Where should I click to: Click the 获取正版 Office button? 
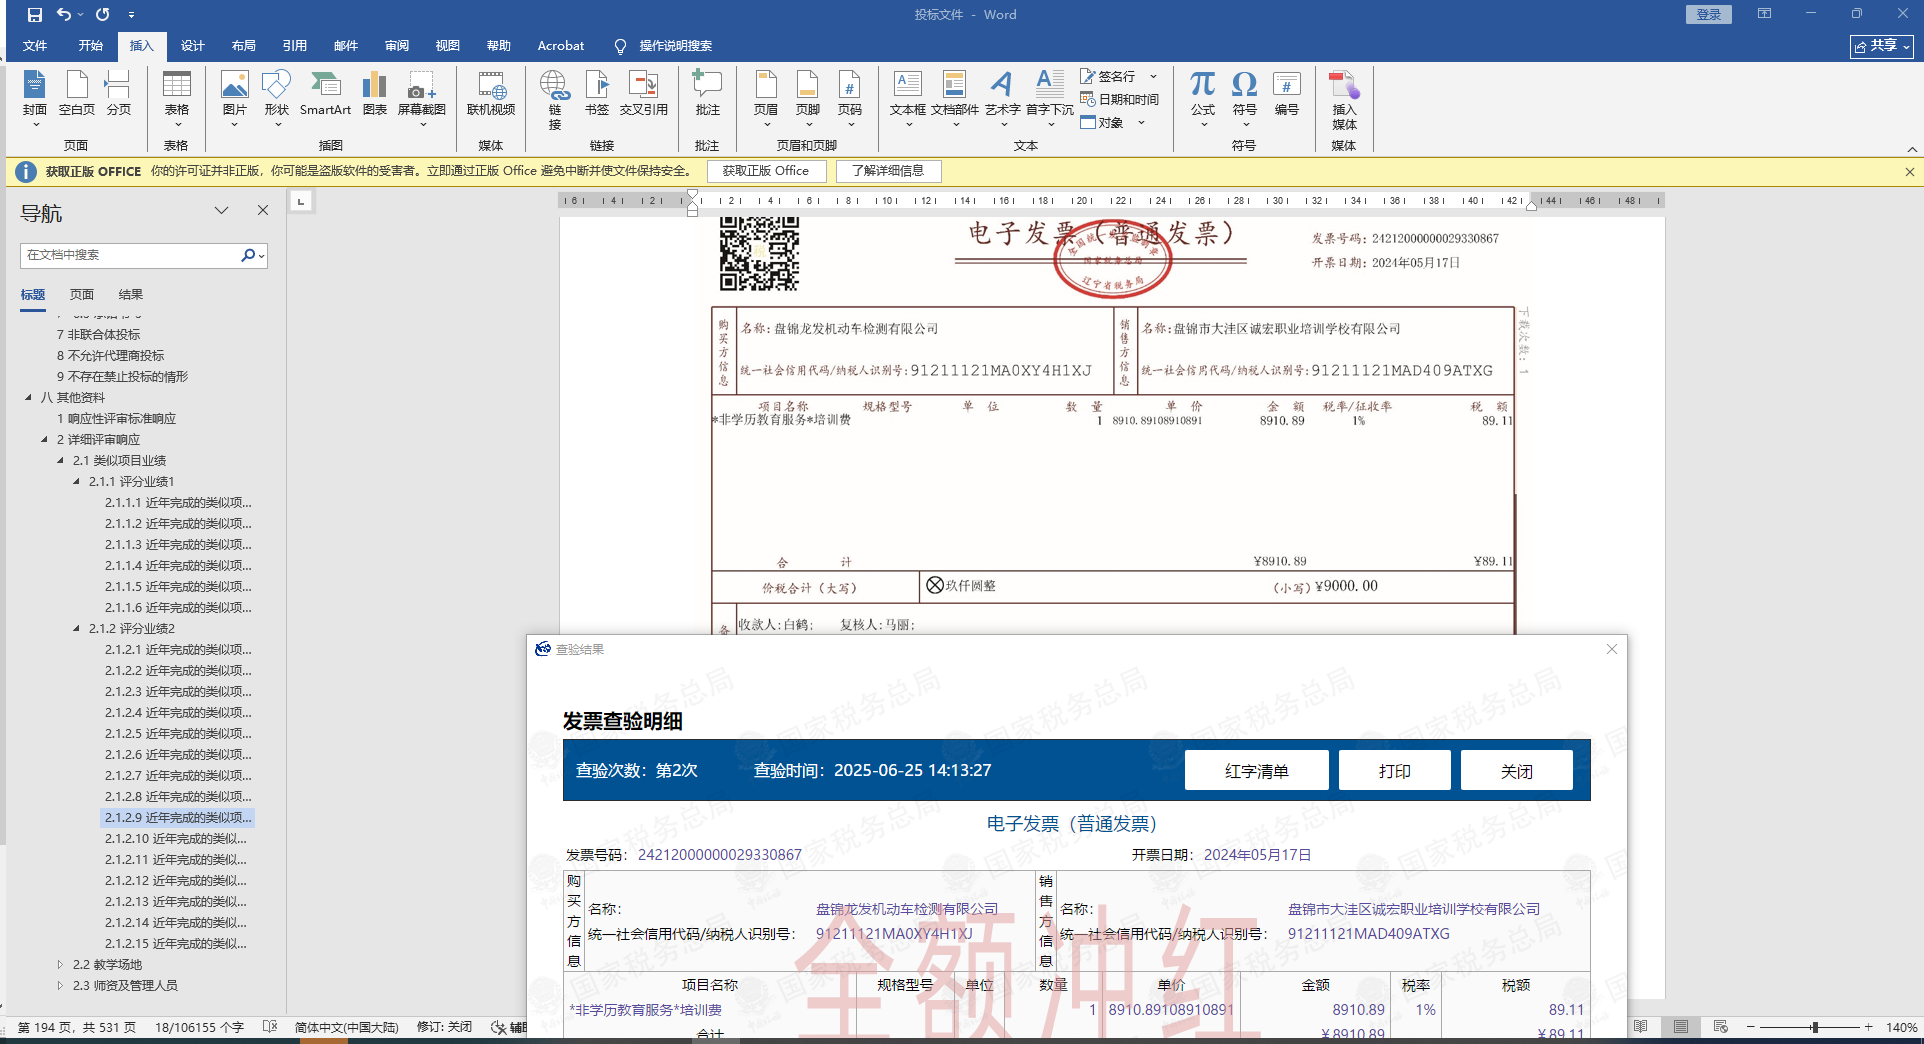click(x=766, y=171)
